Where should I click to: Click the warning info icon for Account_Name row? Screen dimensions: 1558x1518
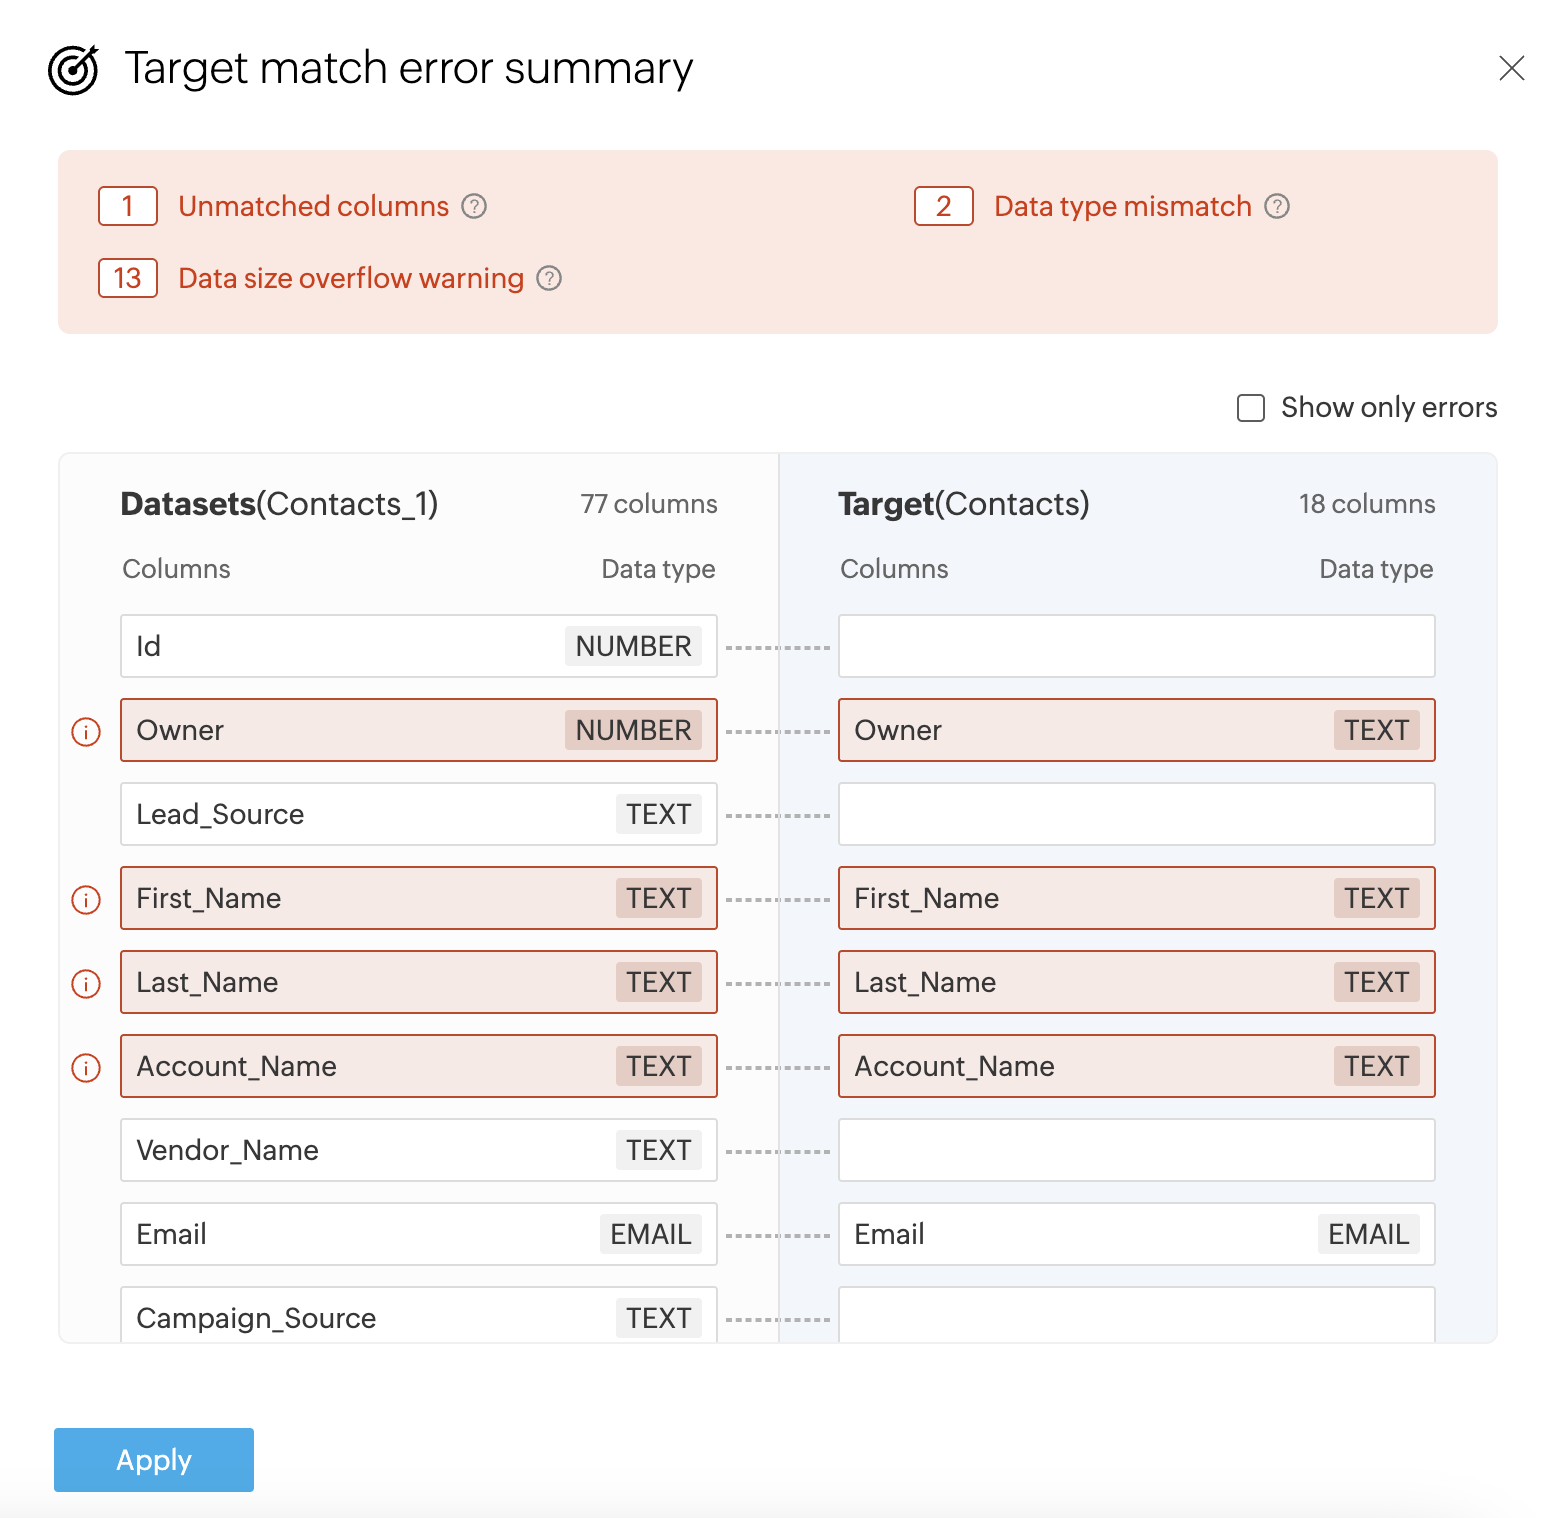[87, 1068]
